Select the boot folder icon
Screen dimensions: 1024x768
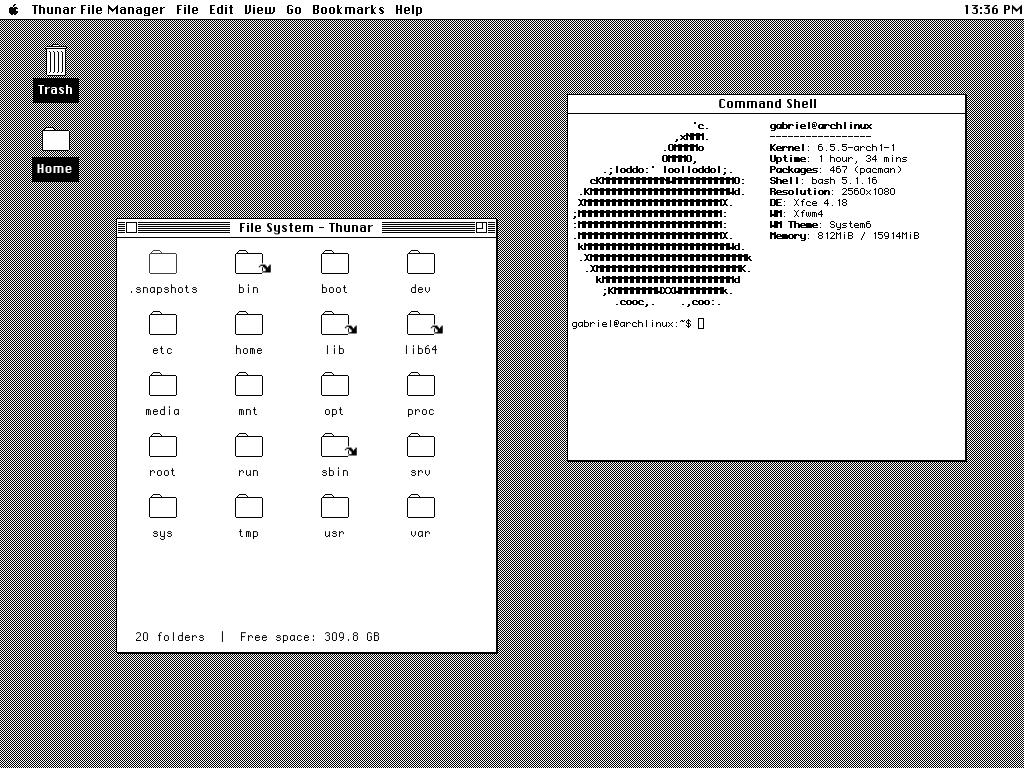(334, 262)
